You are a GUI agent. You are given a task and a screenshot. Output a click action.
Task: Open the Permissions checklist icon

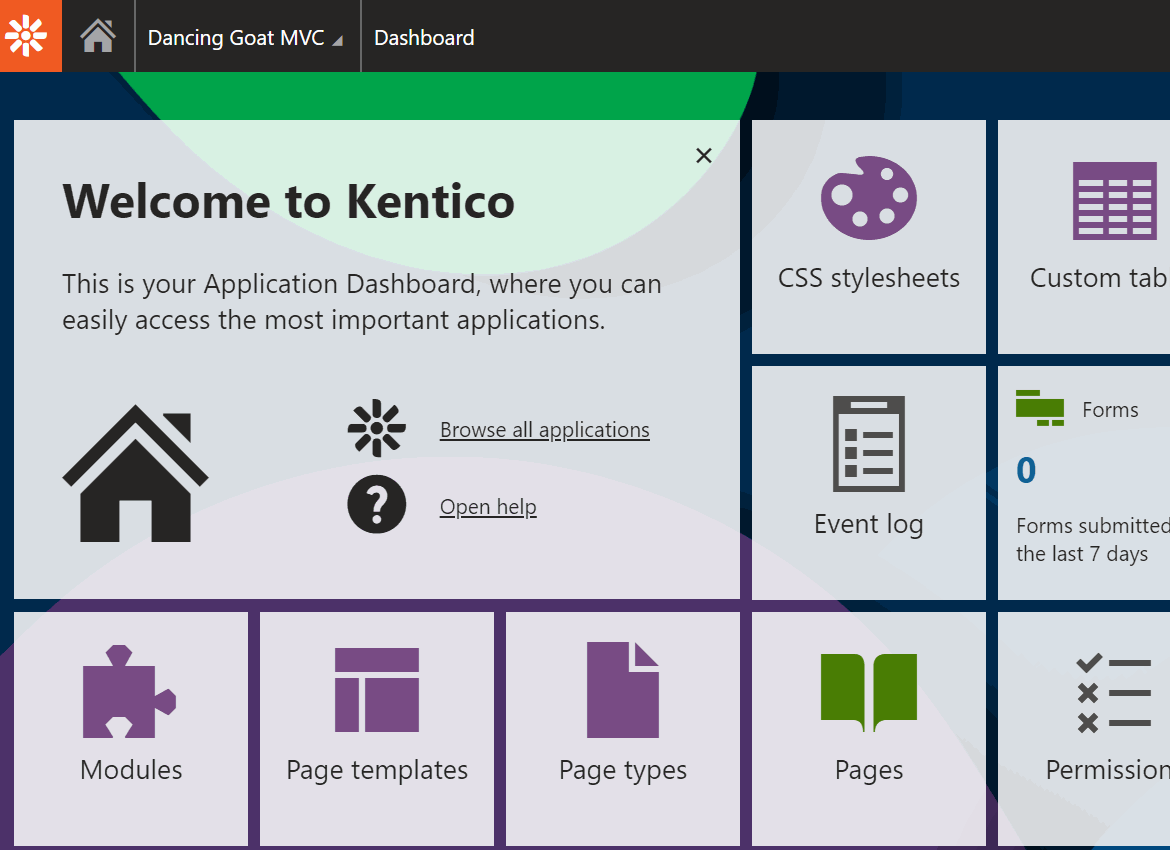click(1114, 693)
